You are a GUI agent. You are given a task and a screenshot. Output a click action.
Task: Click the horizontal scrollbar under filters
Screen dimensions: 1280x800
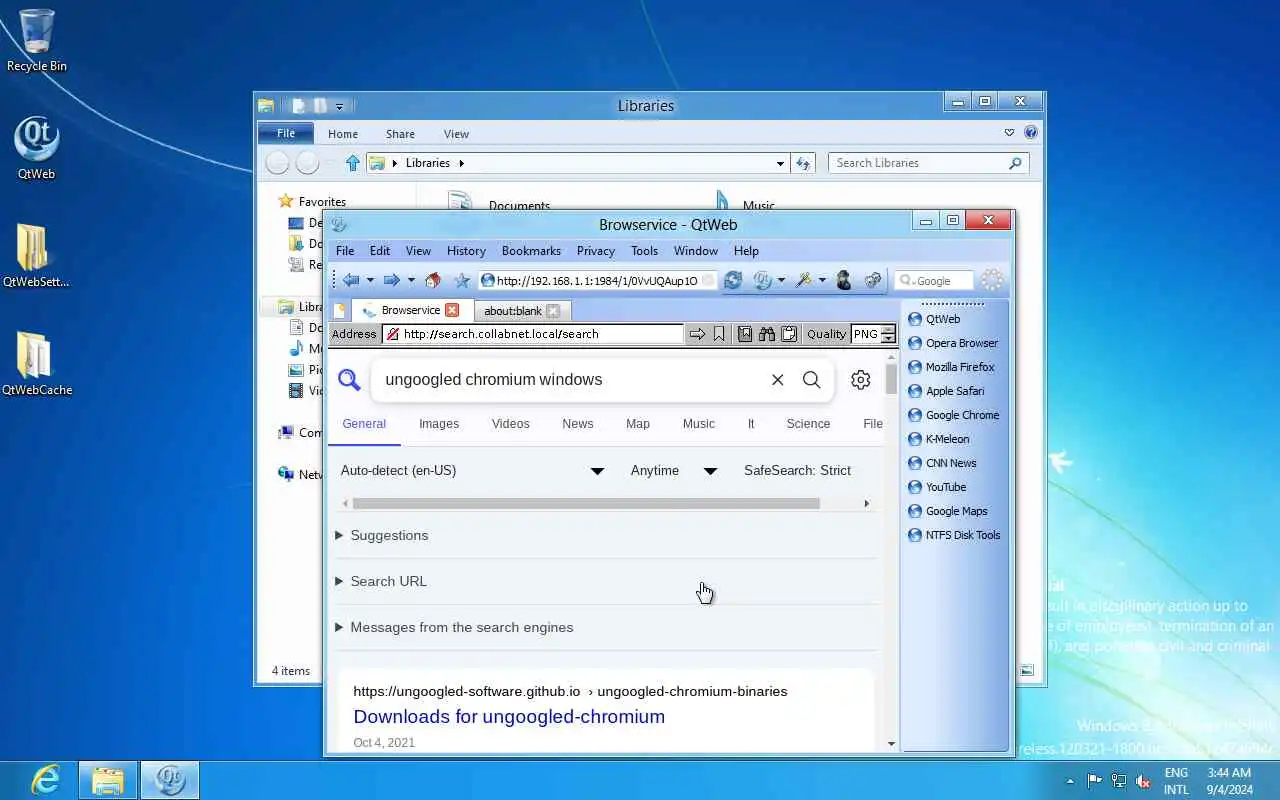586,504
